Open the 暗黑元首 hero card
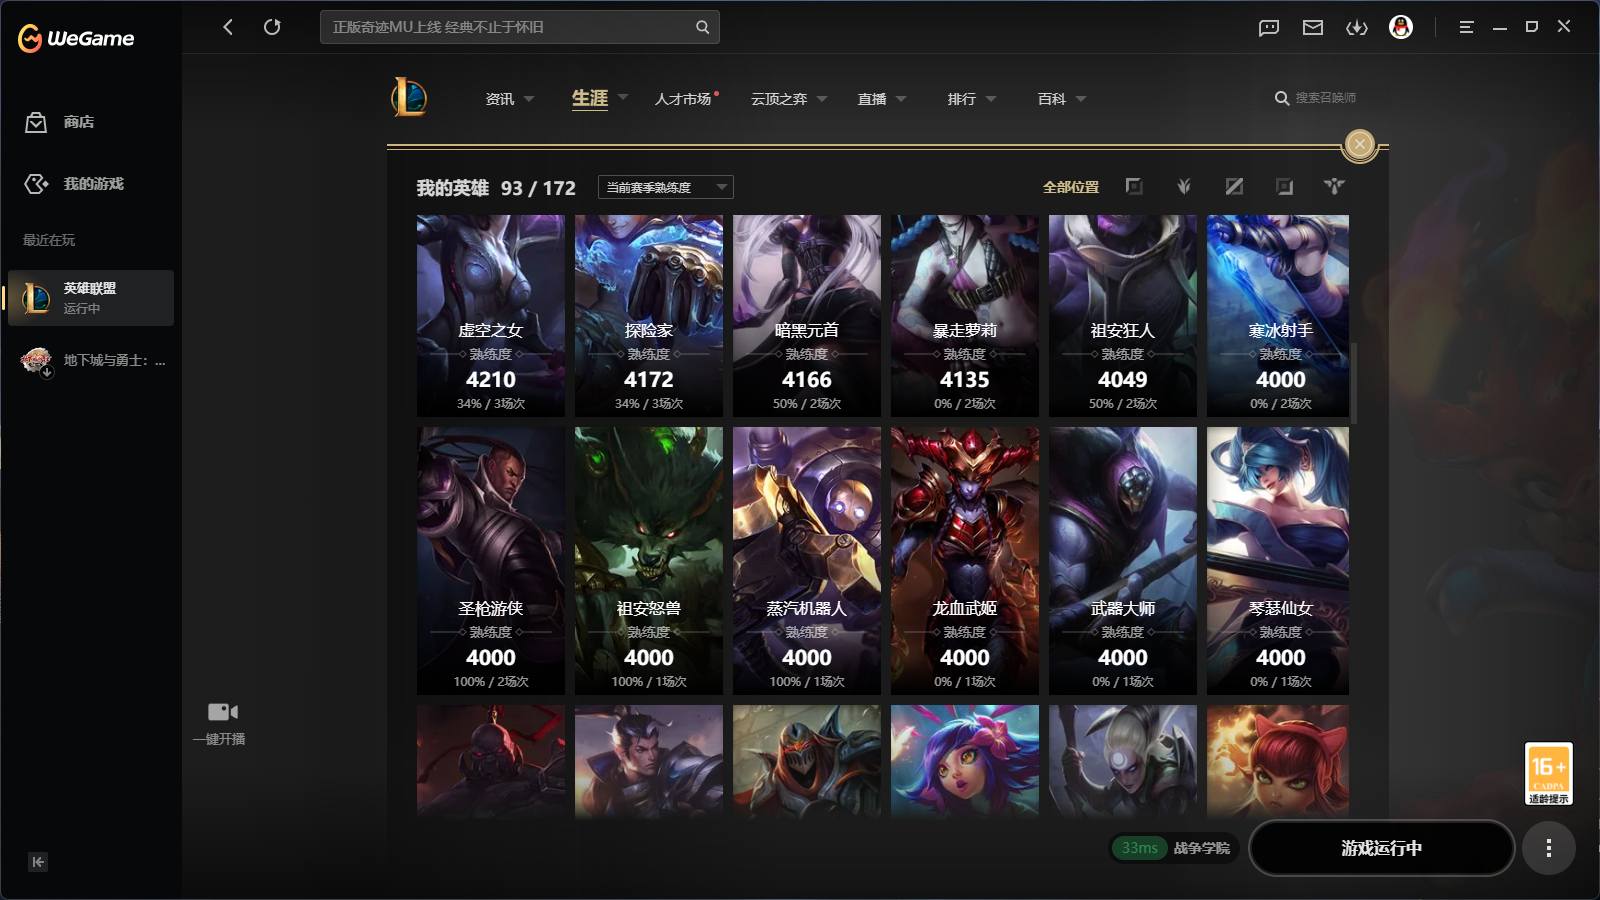1600x900 pixels. (x=807, y=316)
